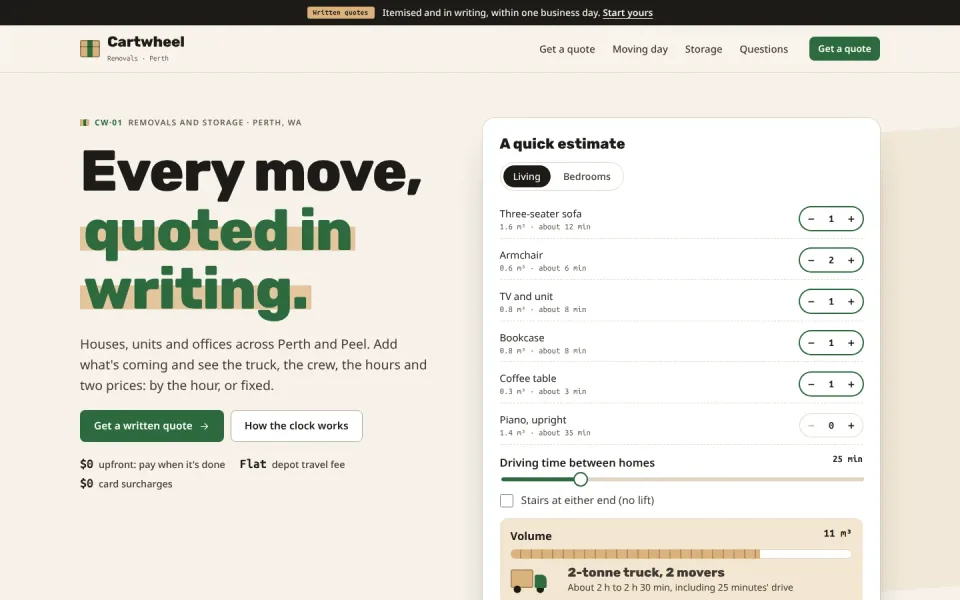
Task: Decrease TV and unit count
Action: click(x=811, y=301)
